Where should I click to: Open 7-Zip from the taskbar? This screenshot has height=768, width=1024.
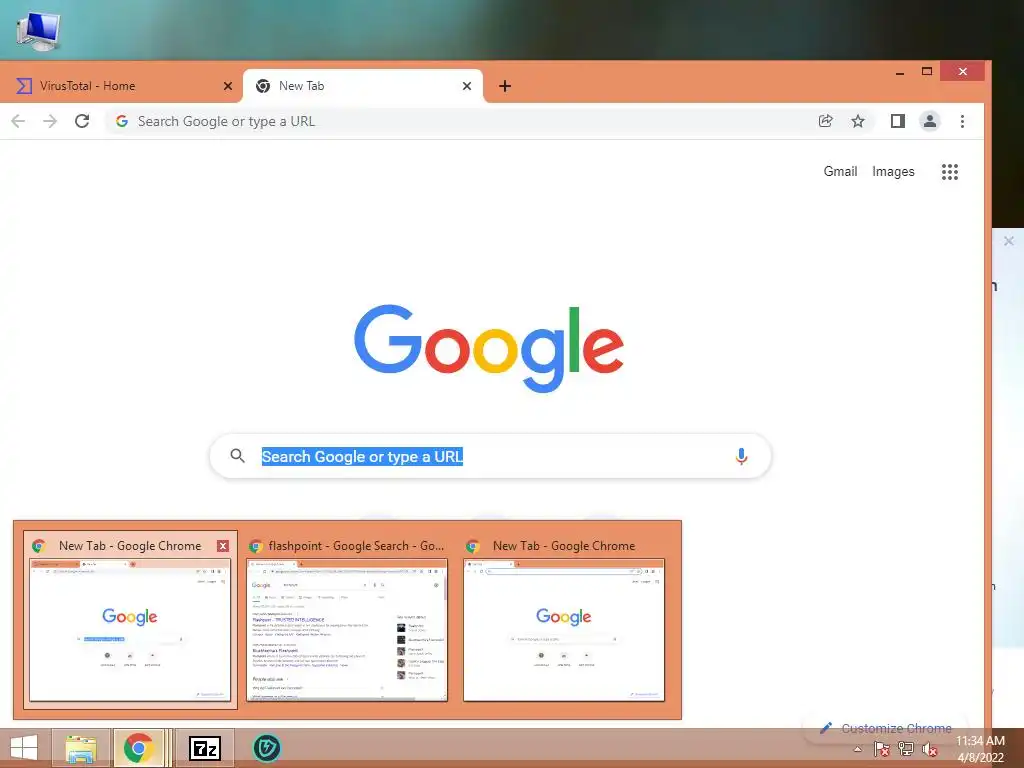pos(204,748)
